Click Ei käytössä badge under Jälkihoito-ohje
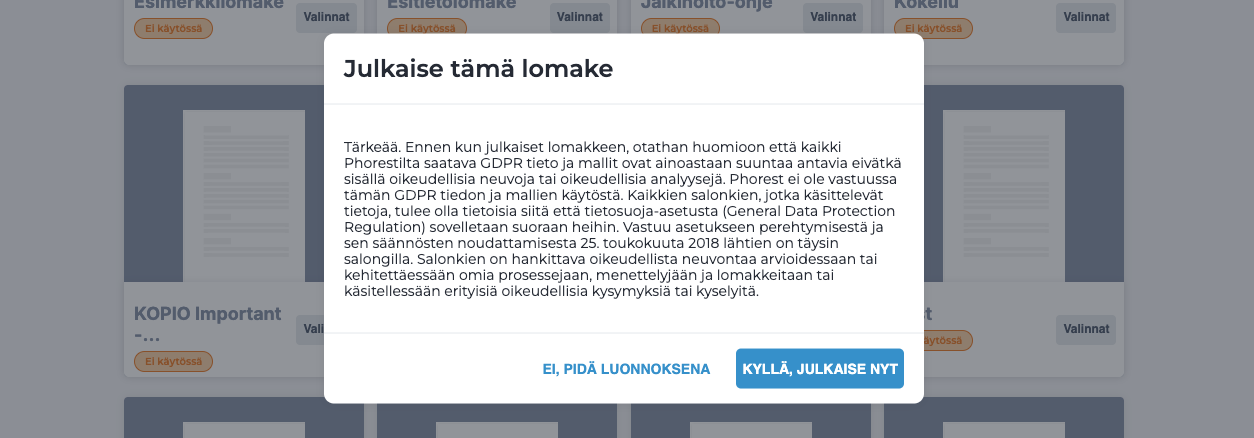Screen dimensions: 1254x438 click(x=680, y=28)
